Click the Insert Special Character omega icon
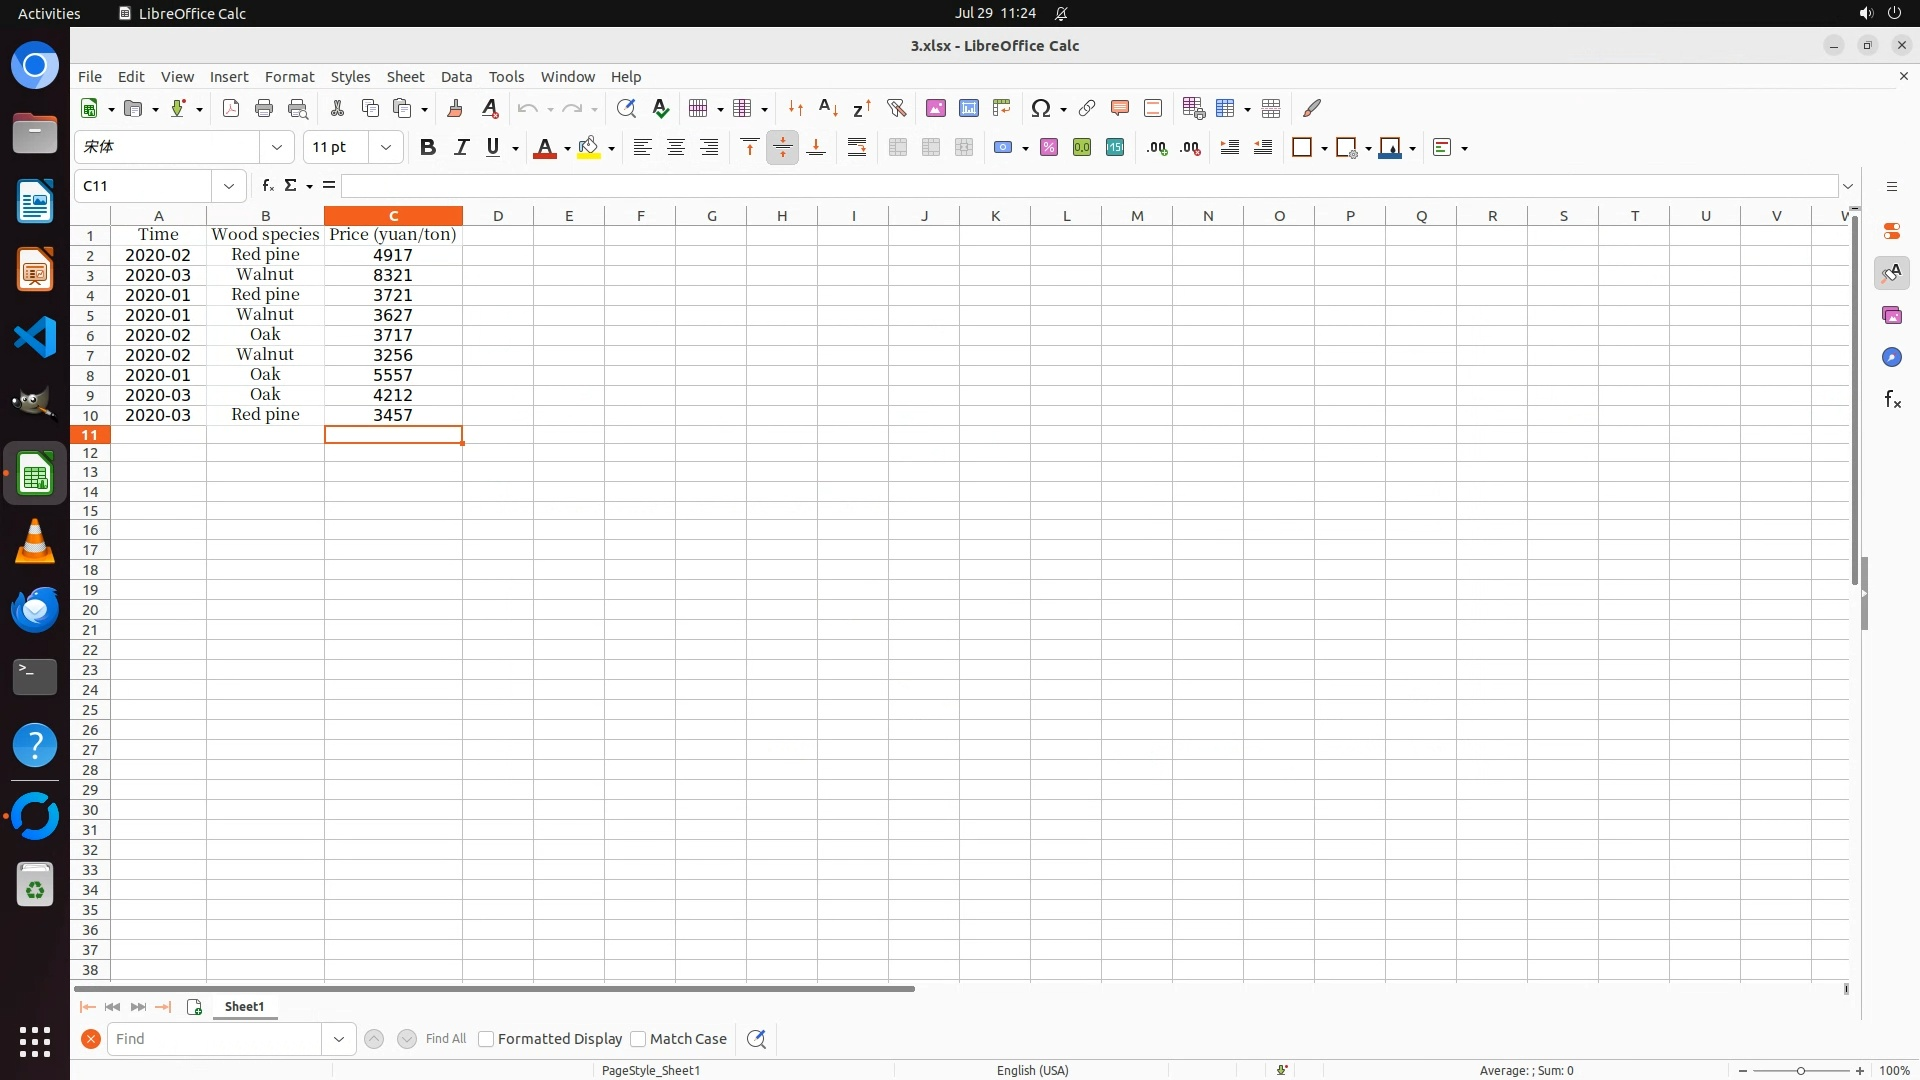The image size is (1920, 1080). coord(1040,108)
